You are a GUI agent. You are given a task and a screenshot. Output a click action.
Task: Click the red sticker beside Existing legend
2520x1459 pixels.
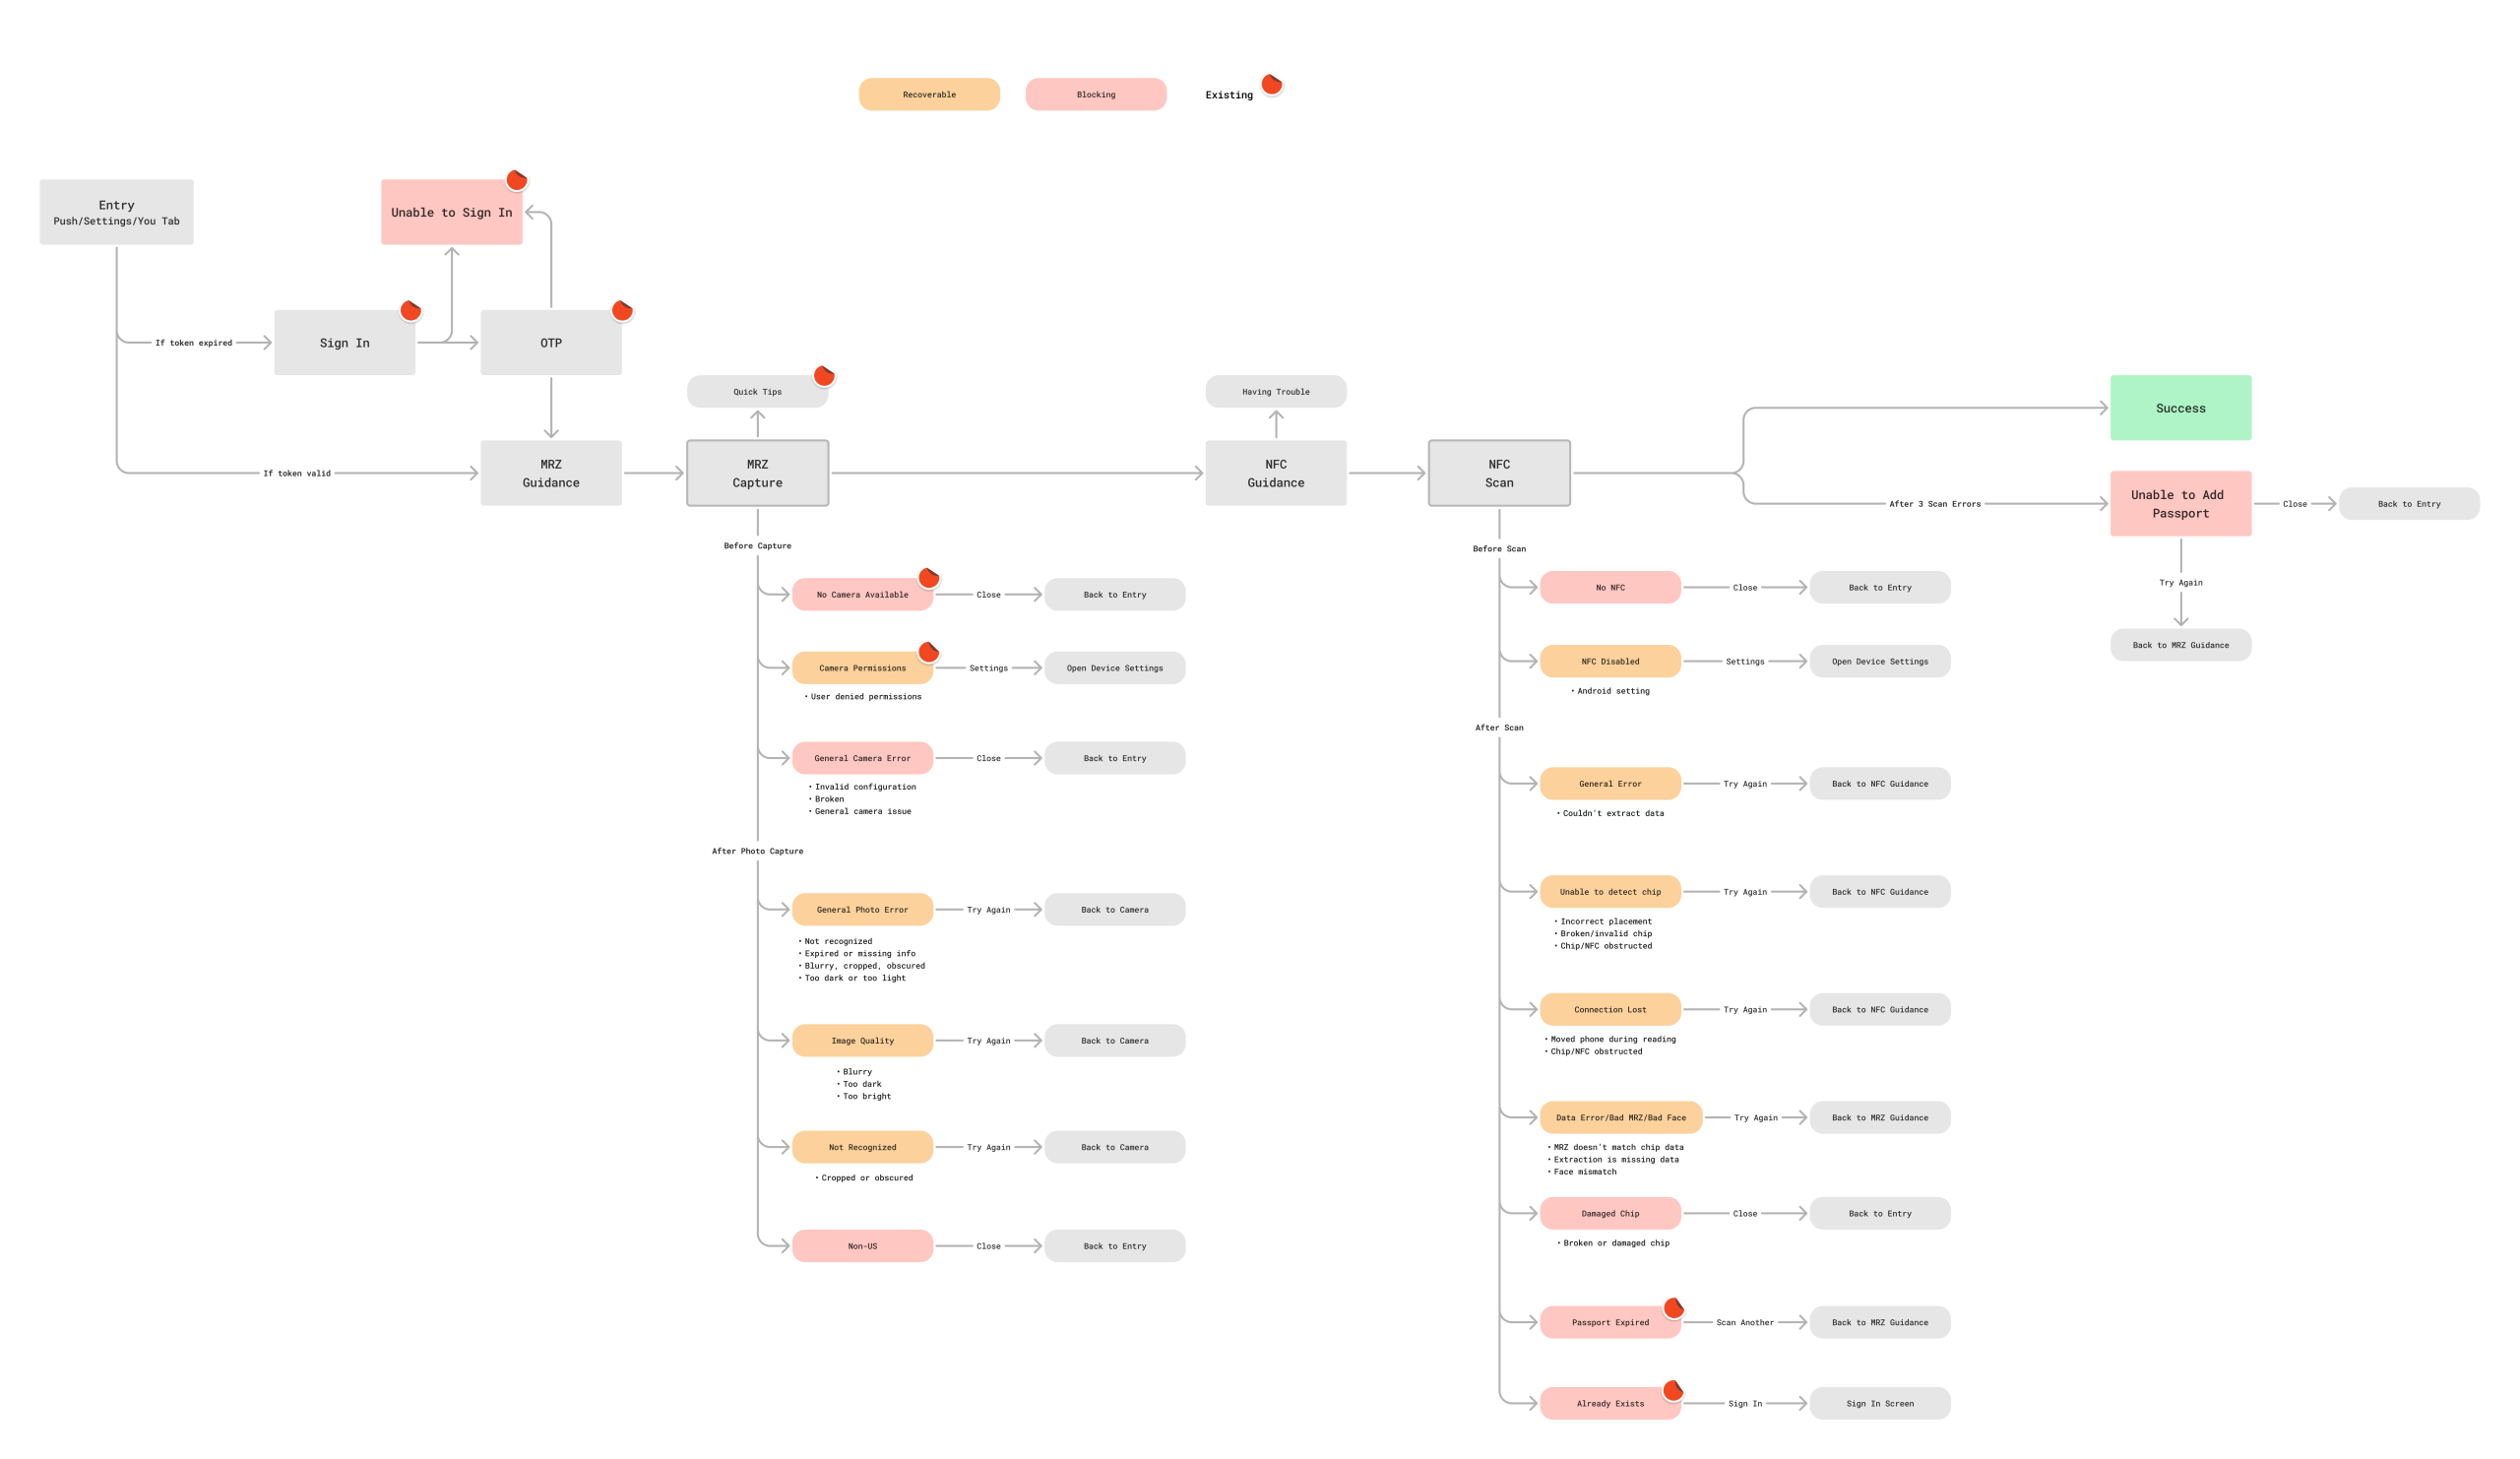1272,84
